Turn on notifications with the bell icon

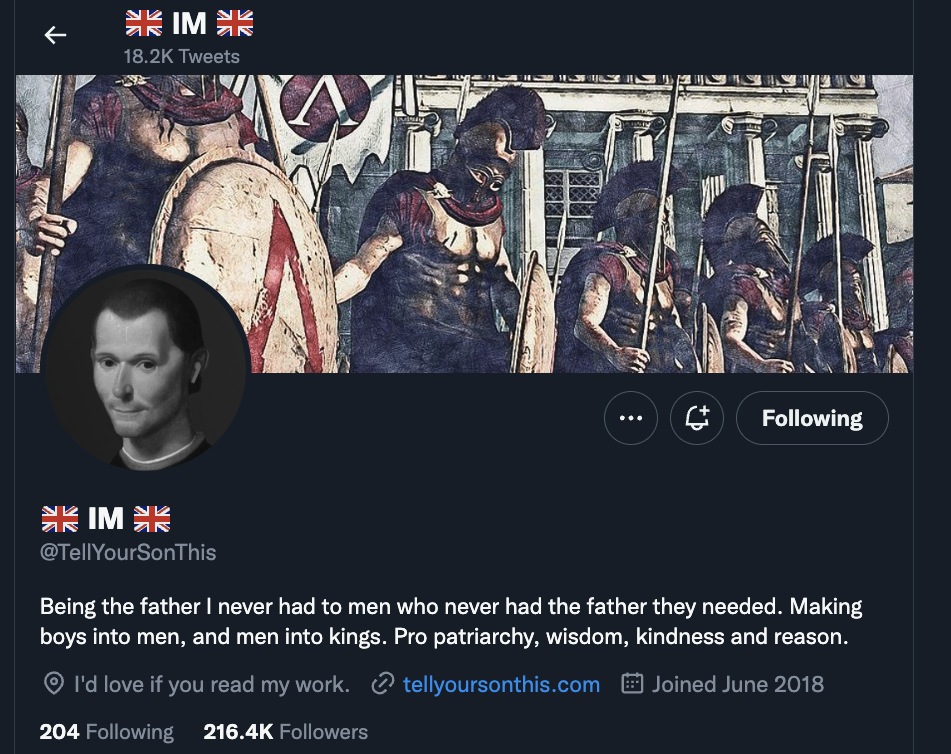[x=697, y=418]
